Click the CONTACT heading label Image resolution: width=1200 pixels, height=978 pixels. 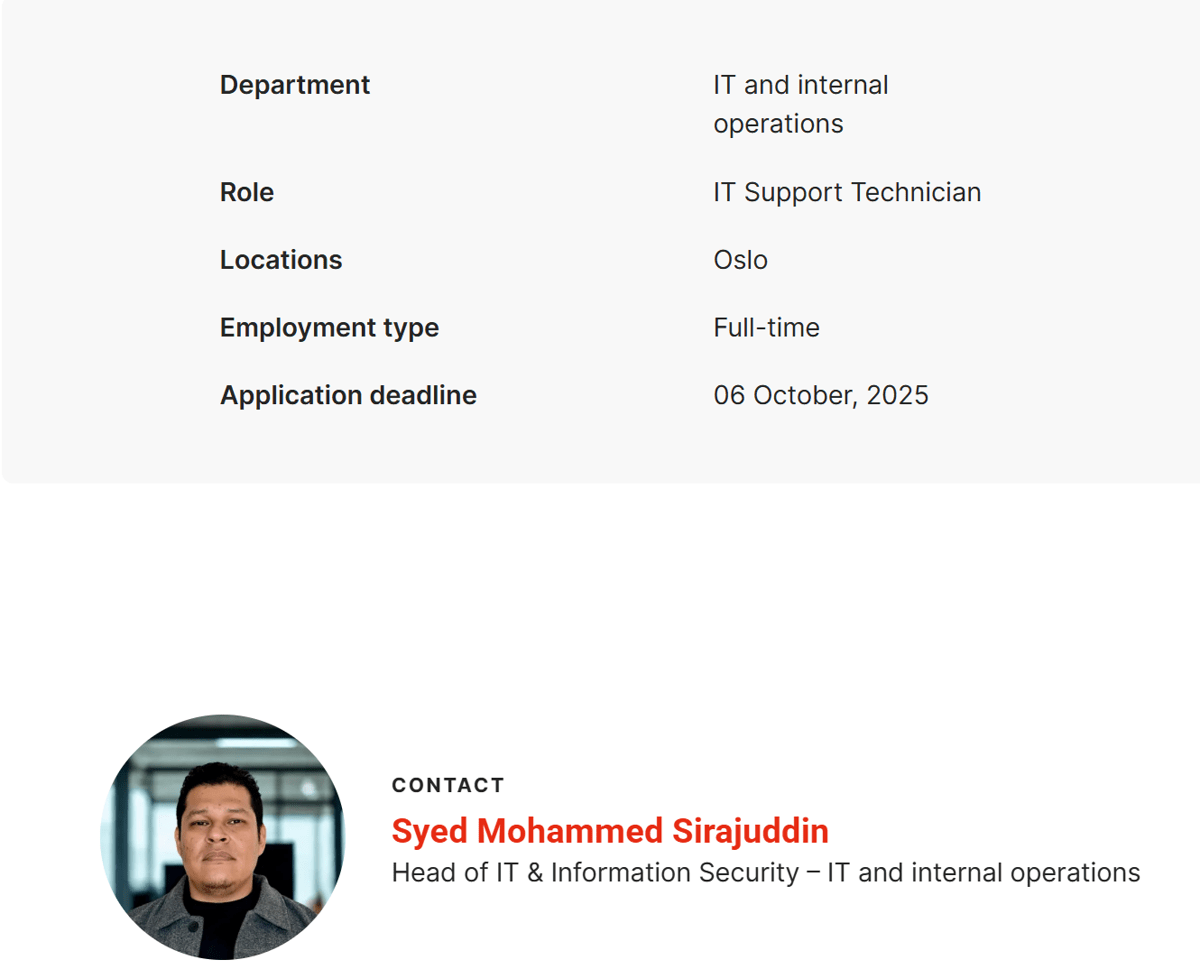pos(448,785)
